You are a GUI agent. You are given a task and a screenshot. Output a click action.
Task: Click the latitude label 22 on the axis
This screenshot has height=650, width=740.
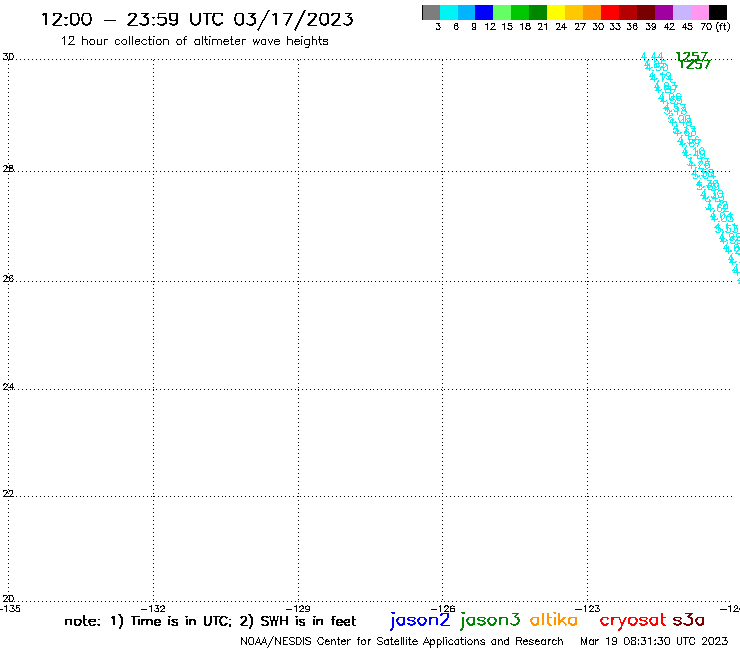[8, 493]
